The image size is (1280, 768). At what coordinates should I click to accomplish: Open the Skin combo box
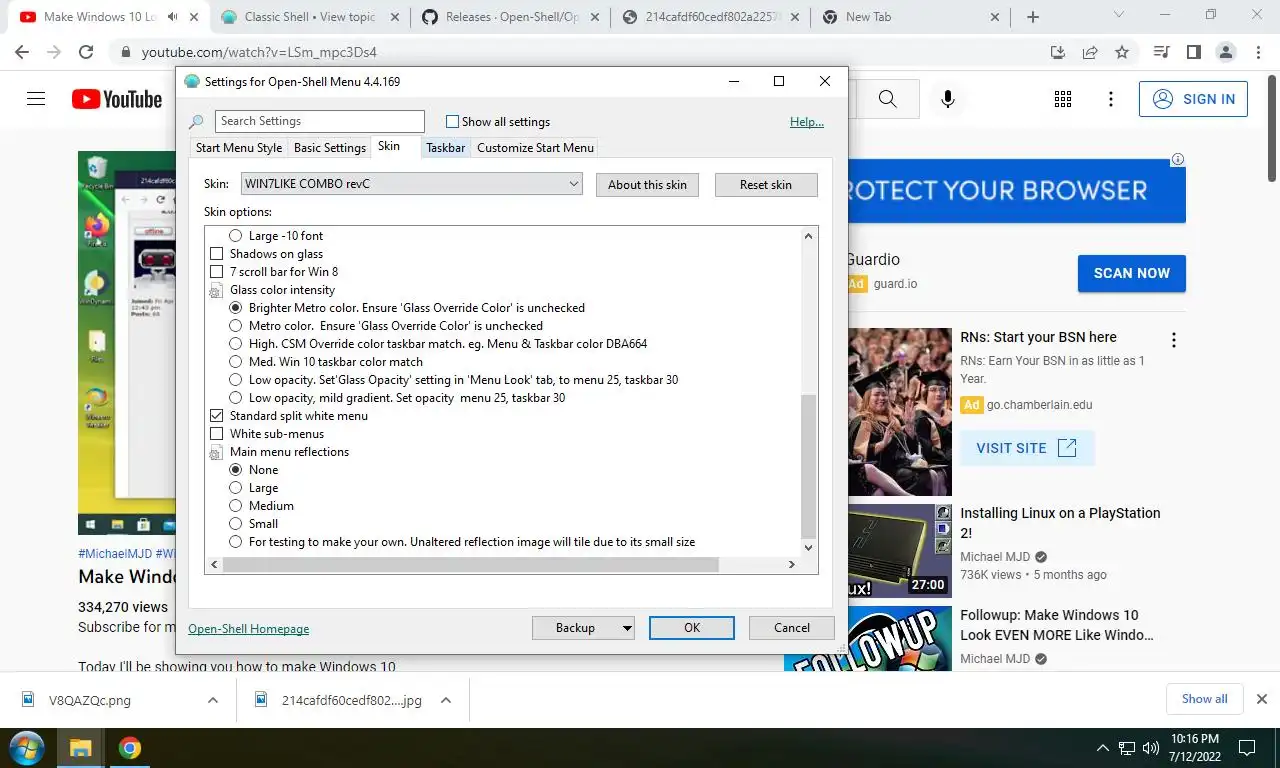coord(411,184)
